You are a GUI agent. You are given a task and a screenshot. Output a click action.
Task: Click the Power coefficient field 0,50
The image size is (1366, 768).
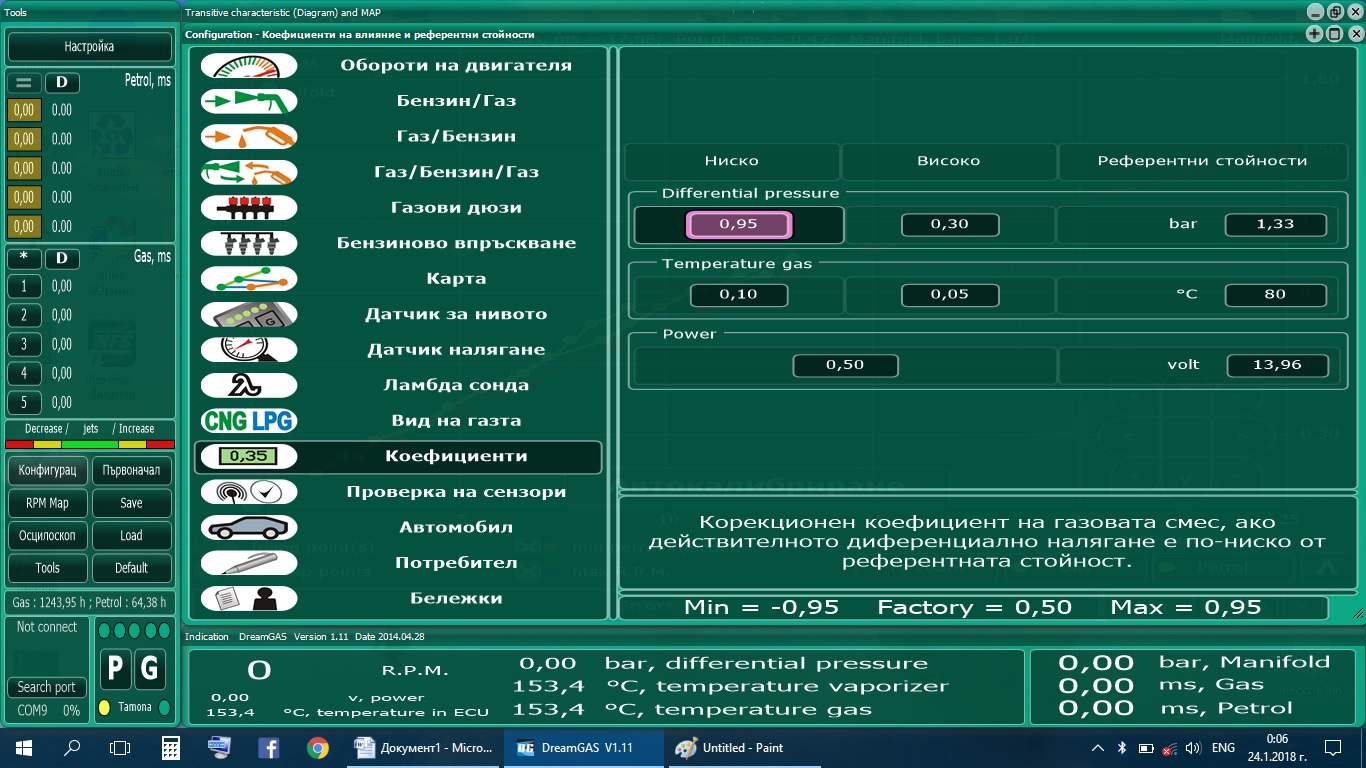[x=845, y=366]
